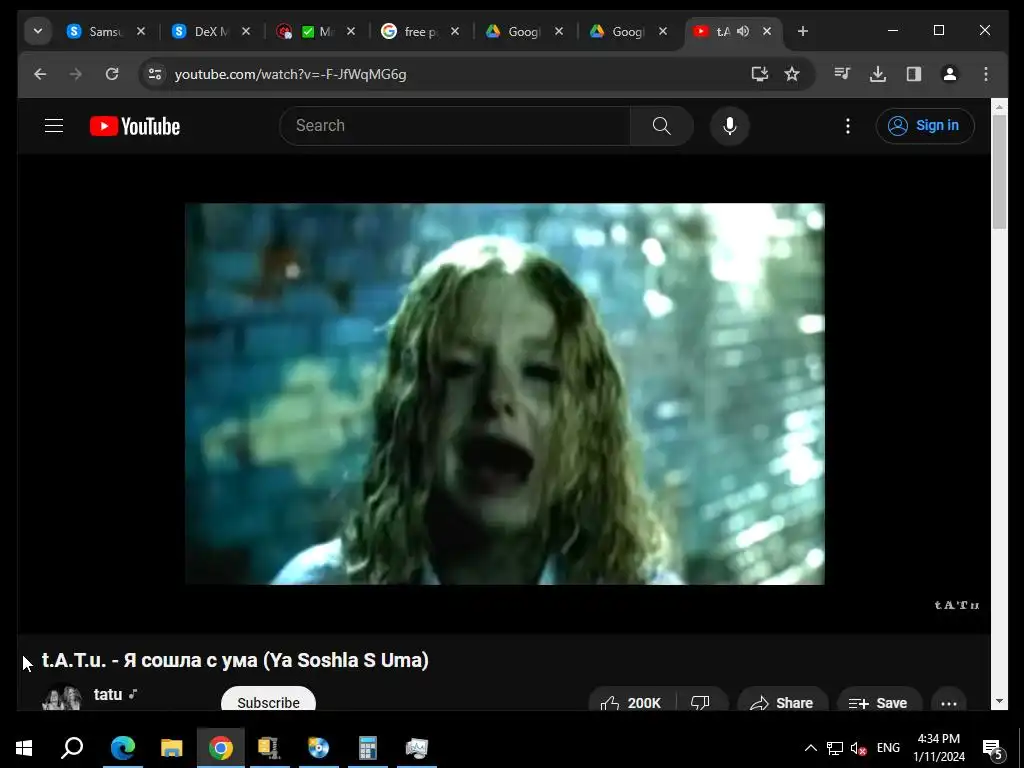Click the t.A.T.u. video title text
Image resolution: width=1024 pixels, height=768 pixels.
click(235, 660)
